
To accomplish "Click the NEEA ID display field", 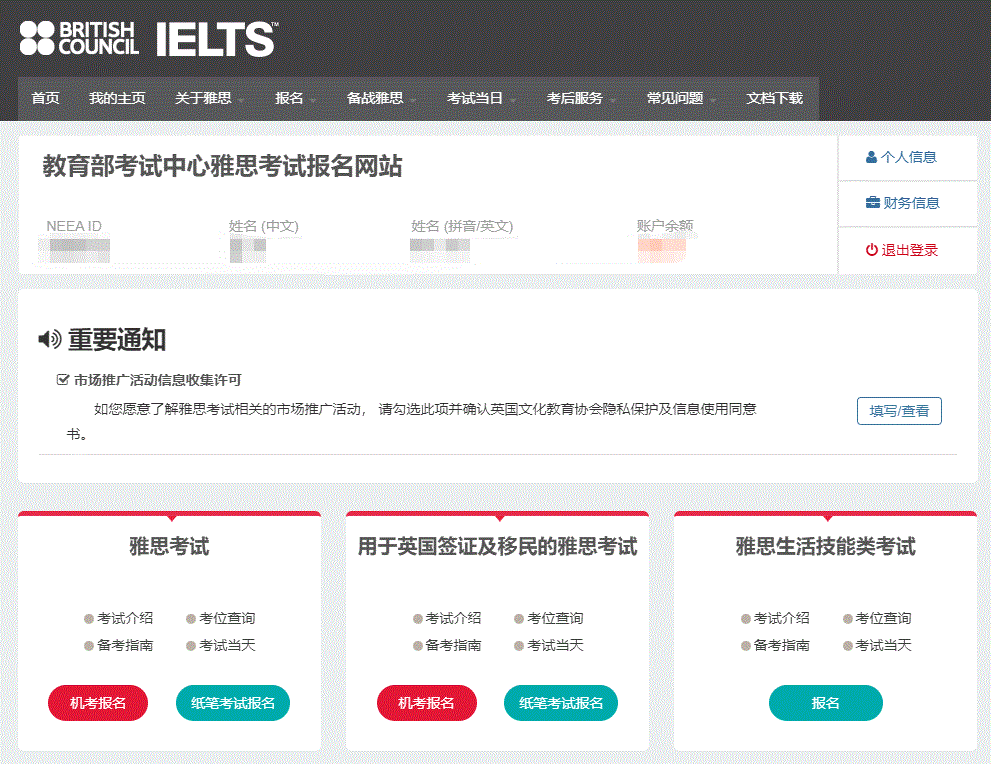I will point(74,246).
